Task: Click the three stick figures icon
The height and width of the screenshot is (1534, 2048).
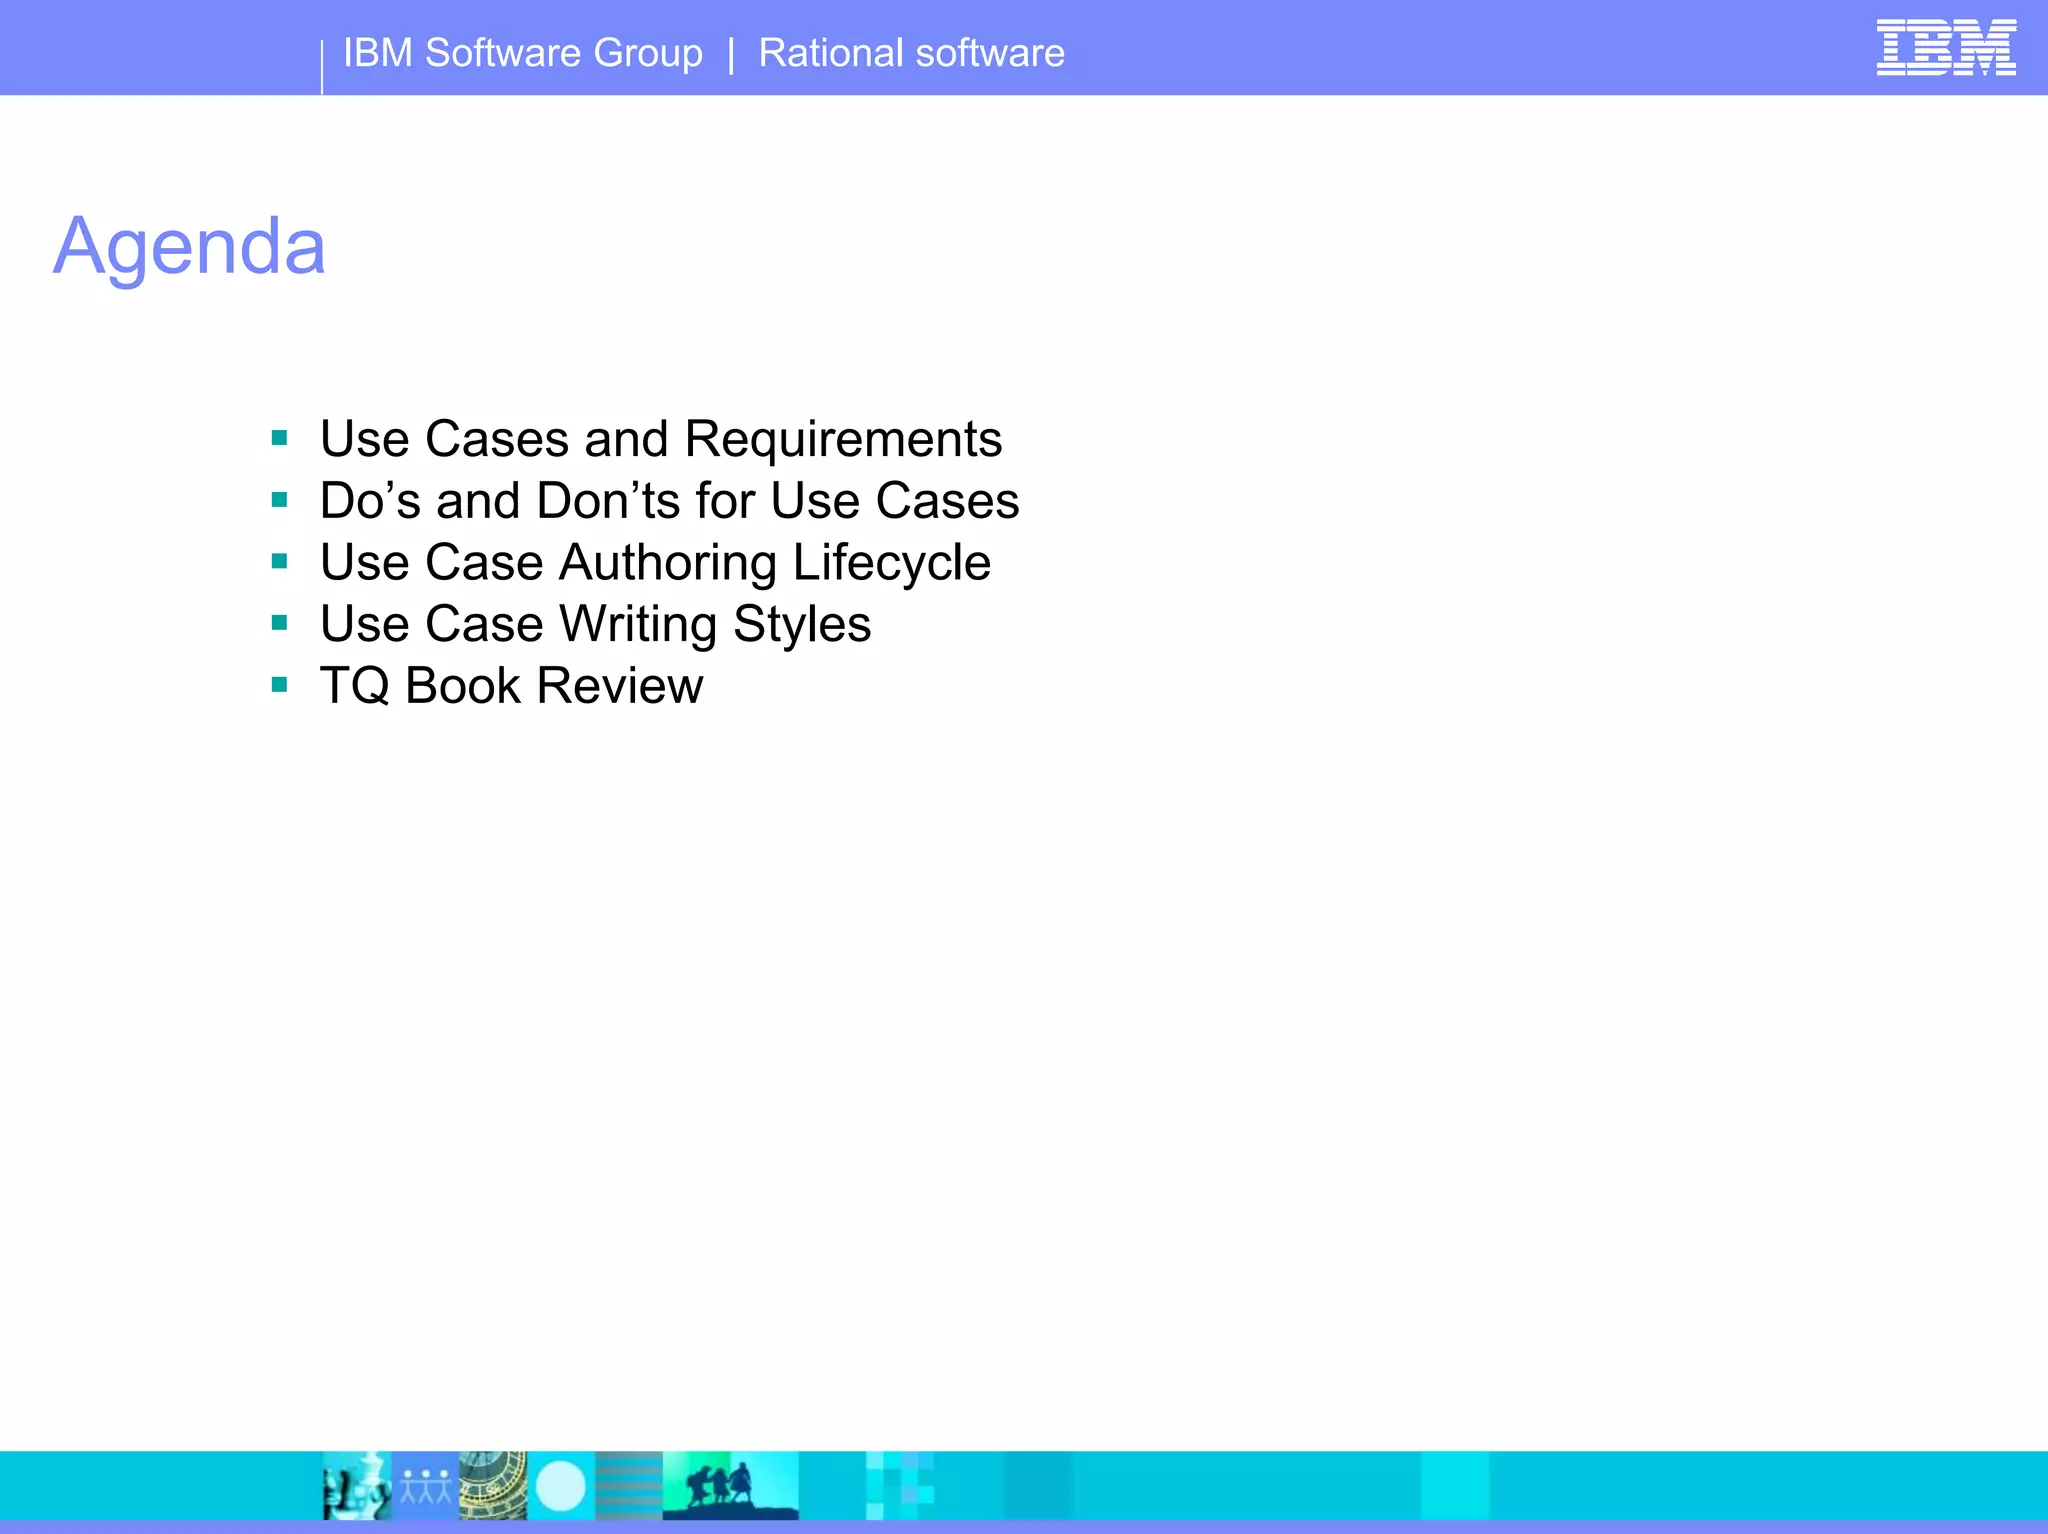Action: (x=425, y=1486)
